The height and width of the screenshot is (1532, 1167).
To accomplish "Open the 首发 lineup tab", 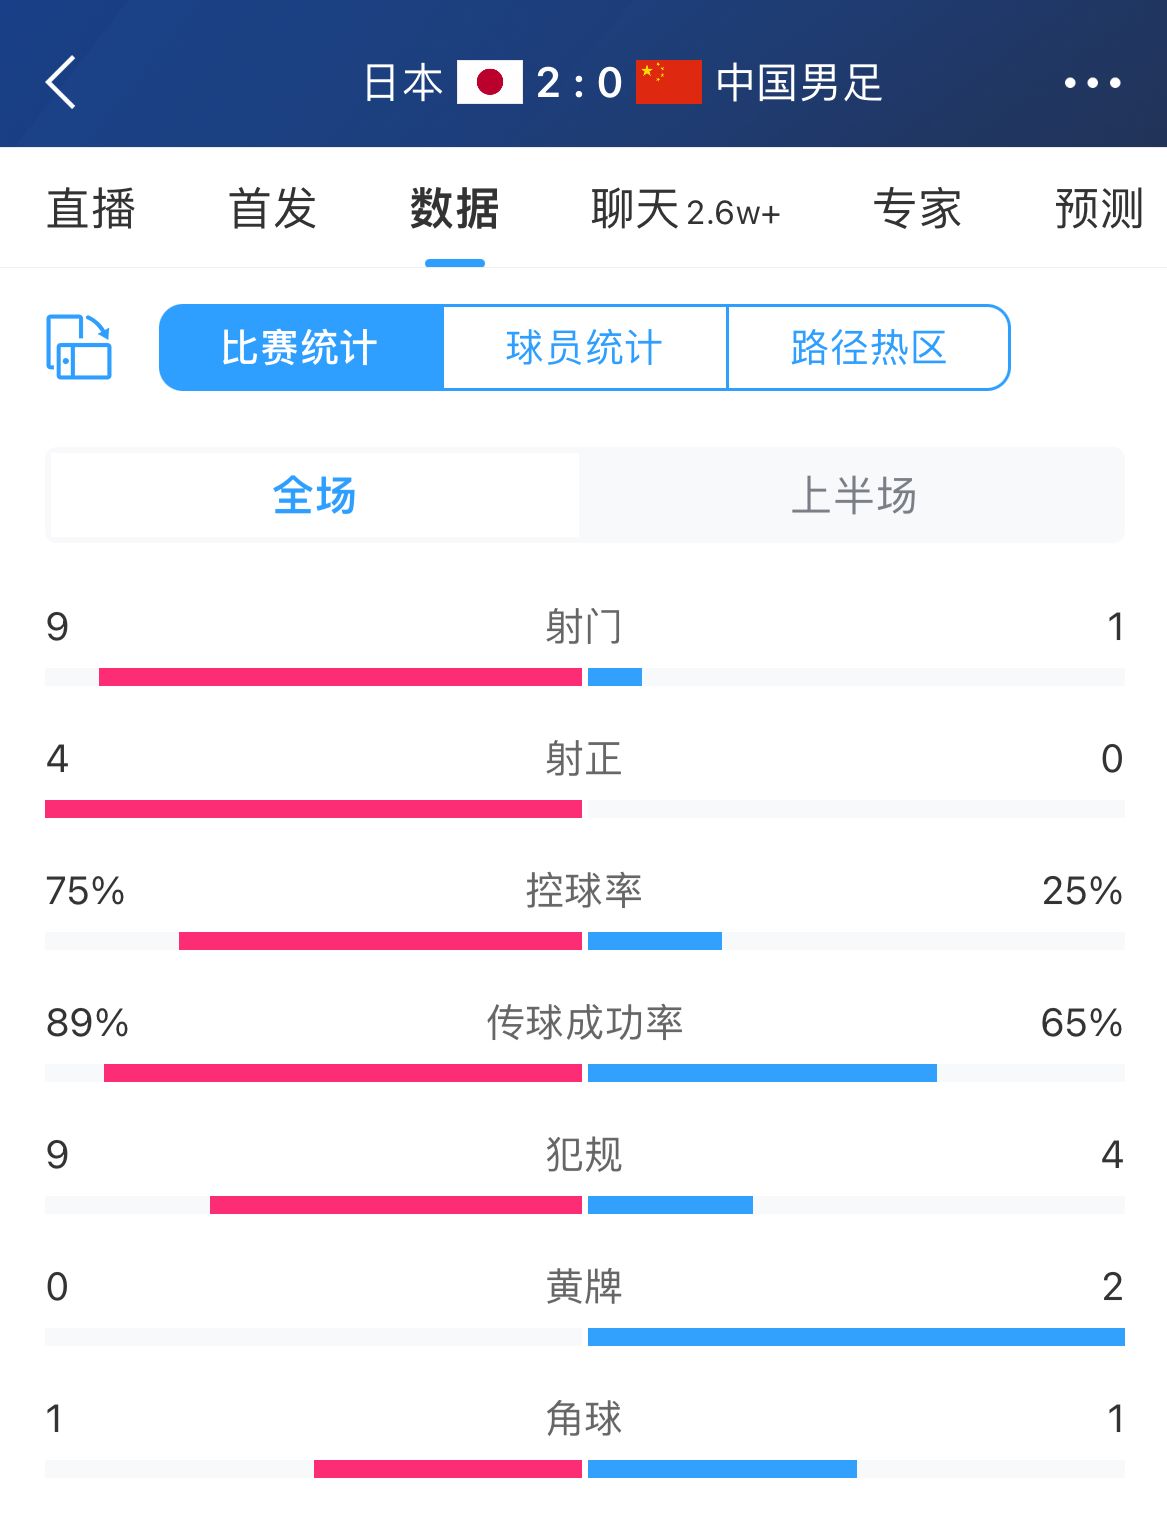I will pos(272,209).
